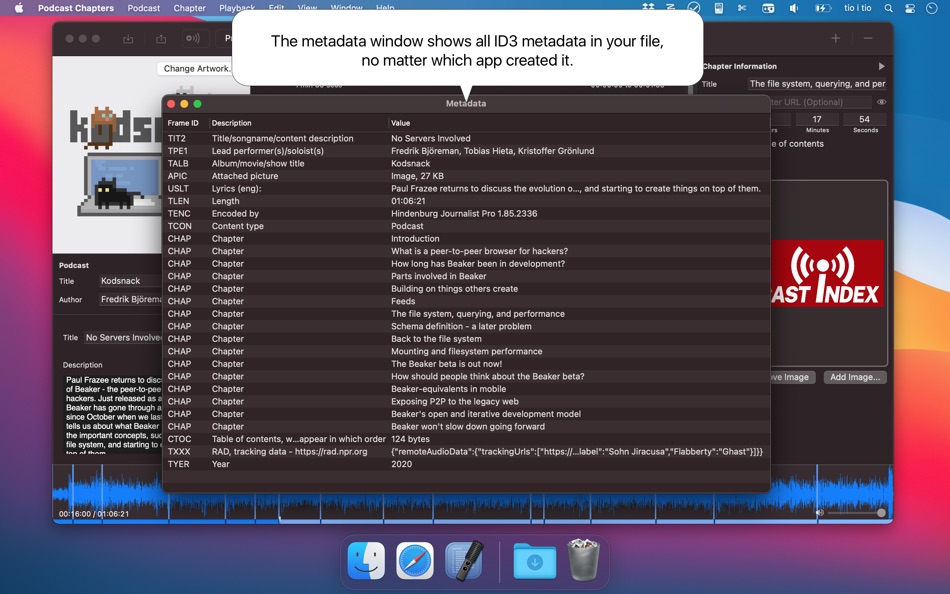Play chapter with the Chapter Information triangle
The width and height of the screenshot is (950, 594).
coord(882,66)
